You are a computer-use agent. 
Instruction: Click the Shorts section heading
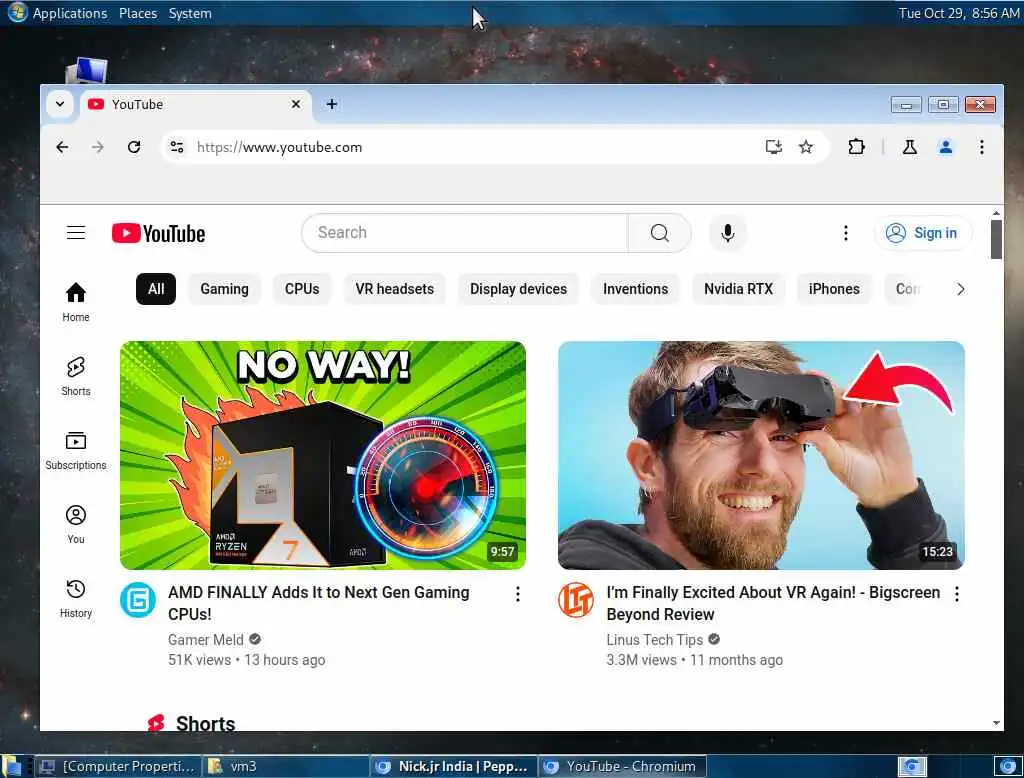(x=205, y=723)
